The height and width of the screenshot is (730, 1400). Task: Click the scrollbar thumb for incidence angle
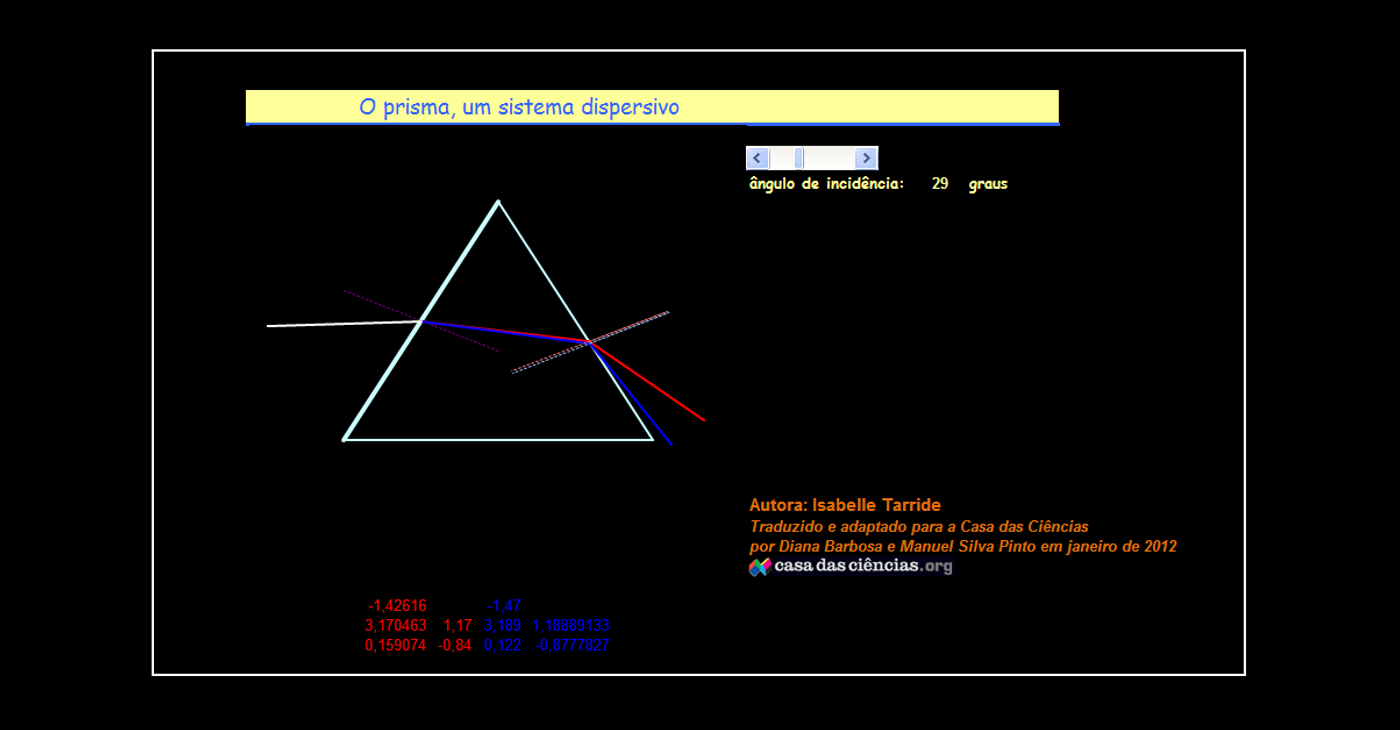tap(799, 158)
